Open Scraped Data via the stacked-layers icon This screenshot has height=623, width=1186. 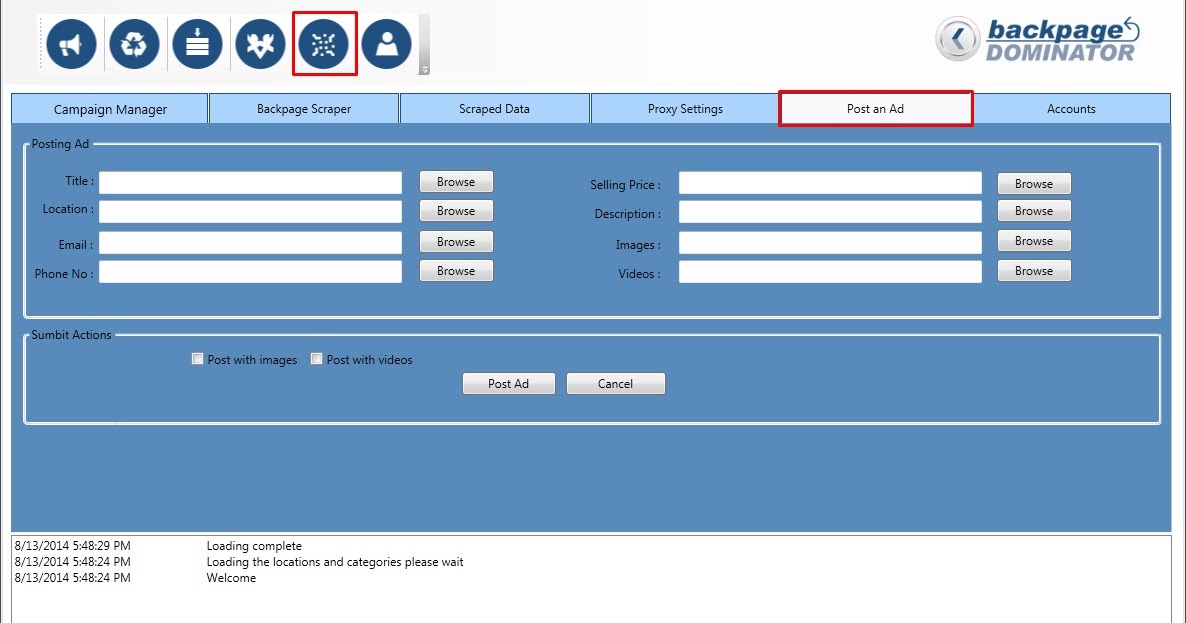click(x=197, y=43)
